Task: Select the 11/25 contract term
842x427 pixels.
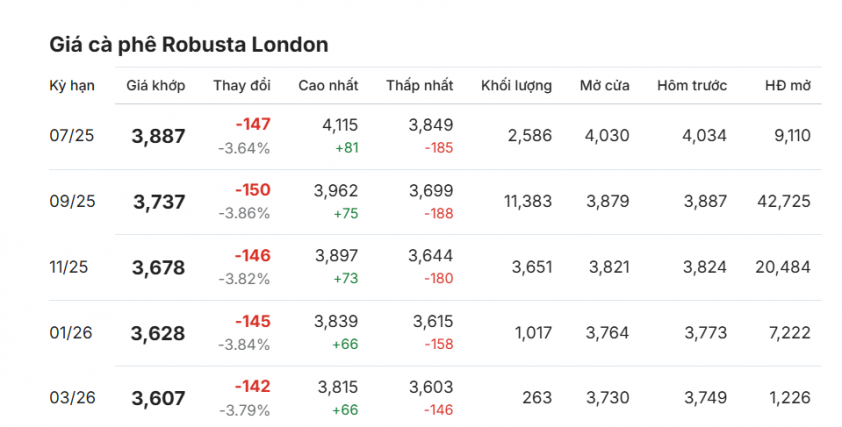Action: [72, 267]
